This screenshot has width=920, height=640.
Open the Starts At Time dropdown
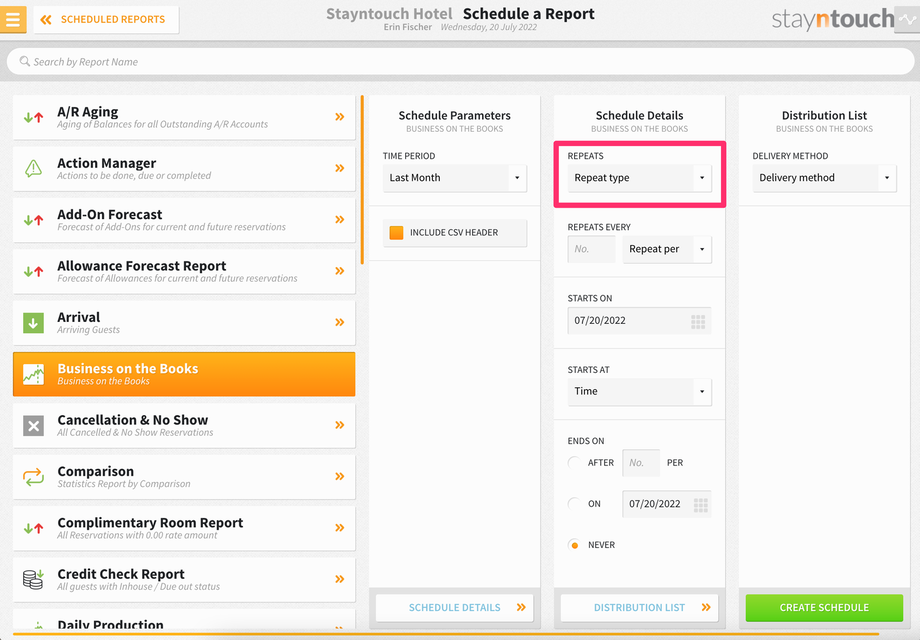point(640,392)
